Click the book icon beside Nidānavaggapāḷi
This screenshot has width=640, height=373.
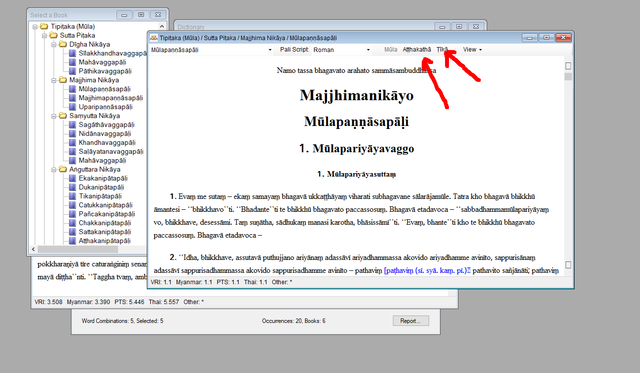click(x=72, y=134)
